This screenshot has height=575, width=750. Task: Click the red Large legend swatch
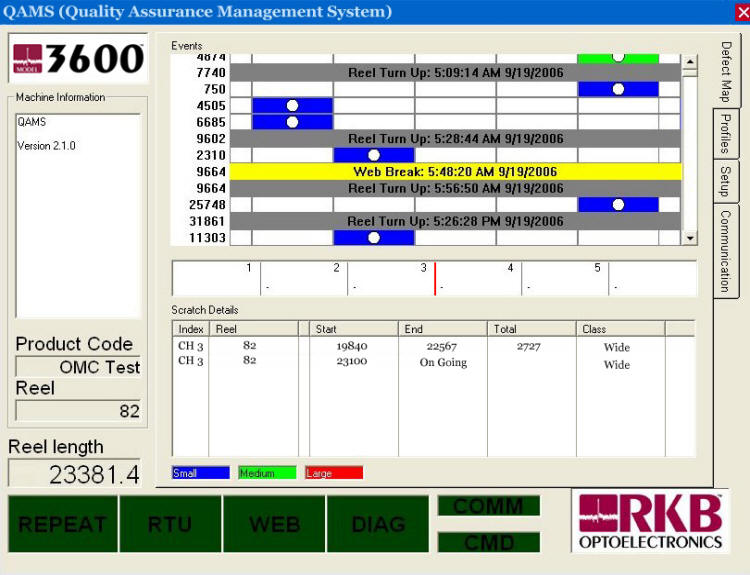pos(333,473)
